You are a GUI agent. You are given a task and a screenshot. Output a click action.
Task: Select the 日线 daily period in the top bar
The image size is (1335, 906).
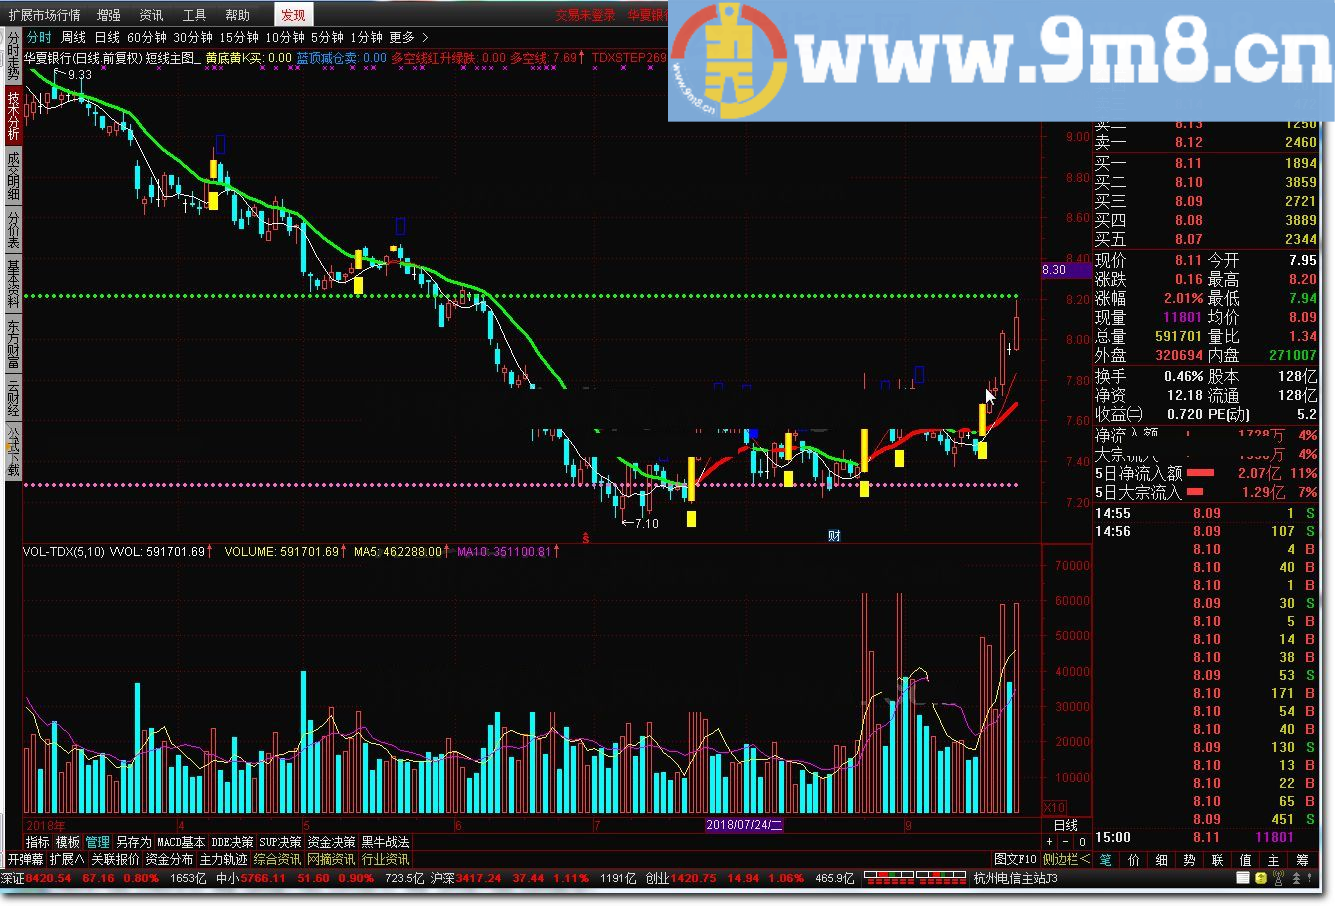(x=107, y=38)
